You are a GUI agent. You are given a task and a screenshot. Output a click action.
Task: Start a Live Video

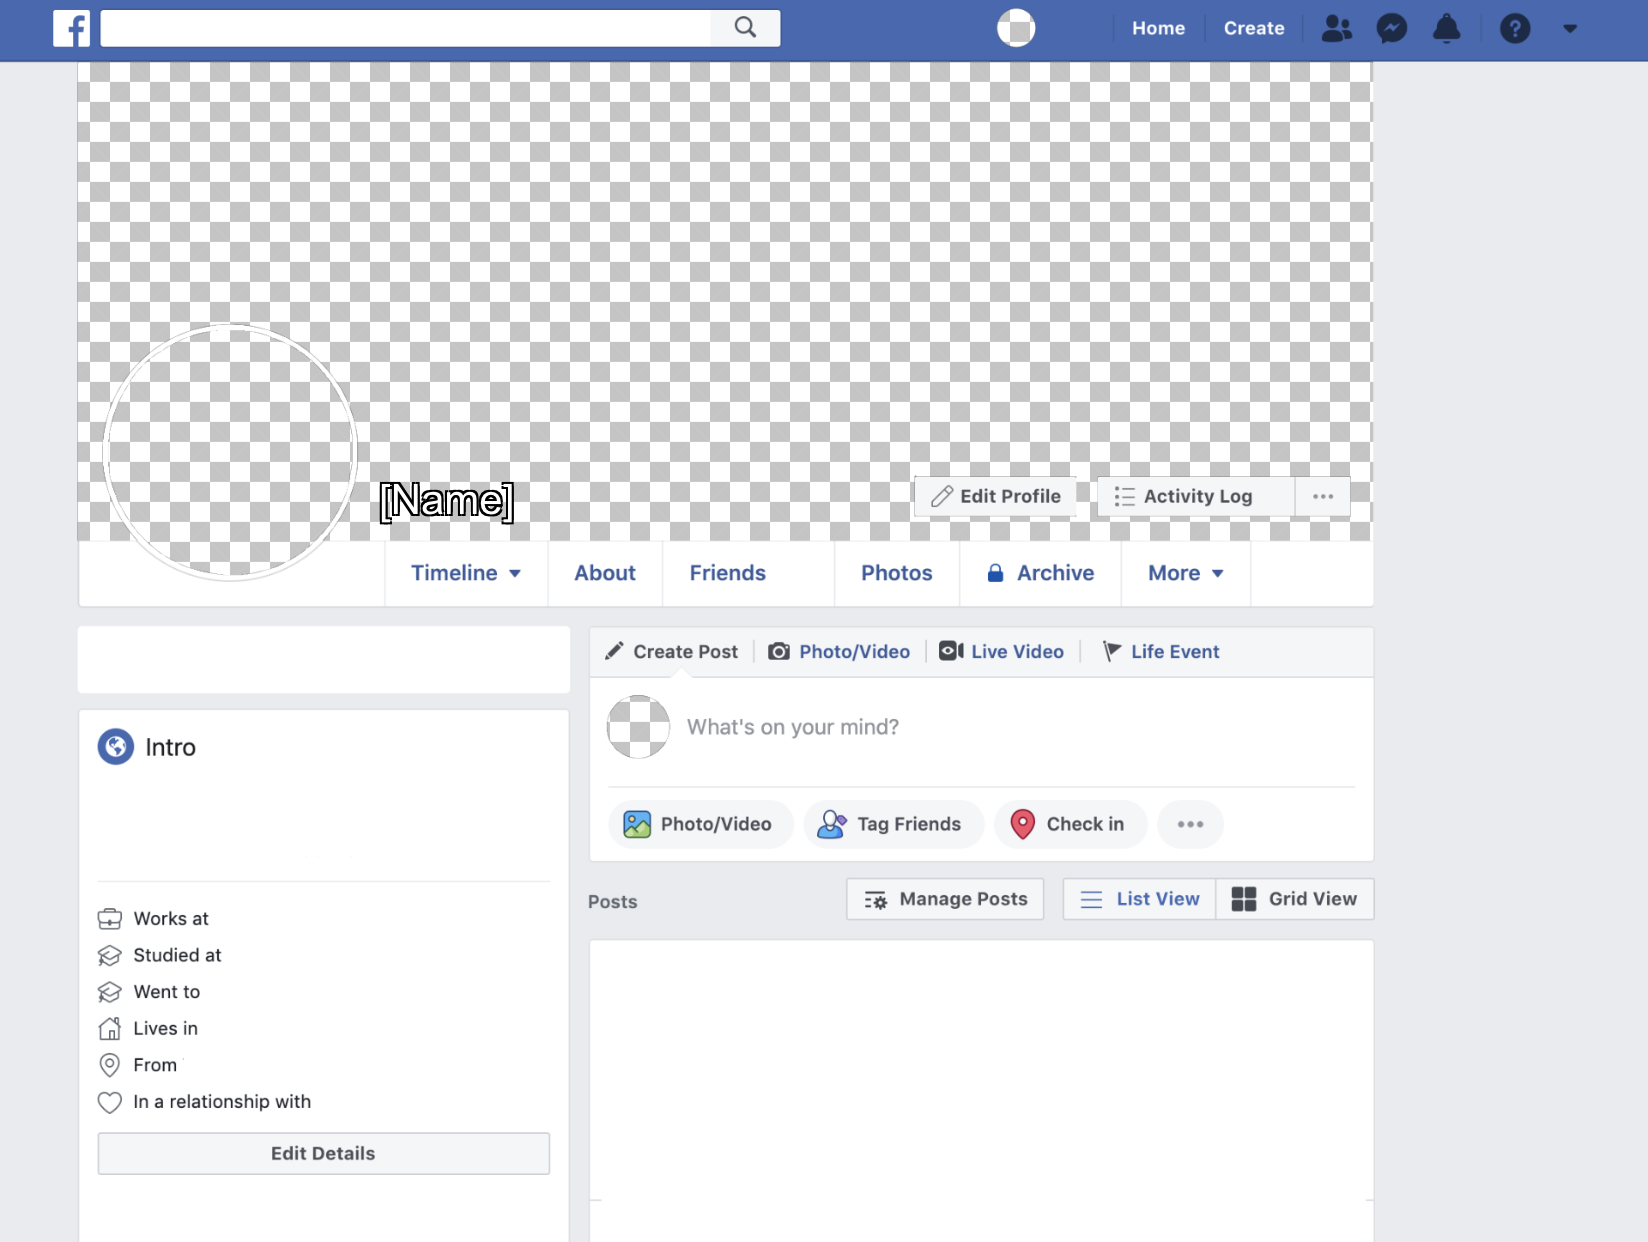point(1001,651)
